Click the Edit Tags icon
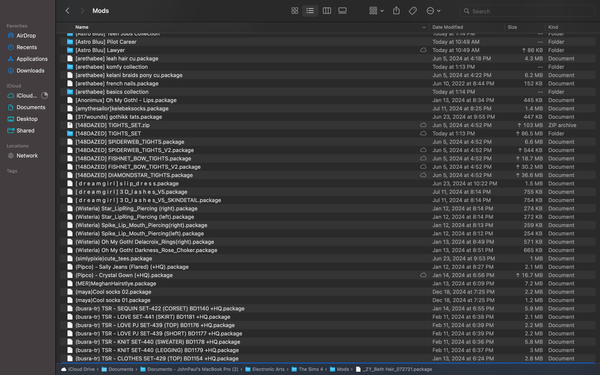This screenshot has width=600, height=375. click(x=413, y=11)
